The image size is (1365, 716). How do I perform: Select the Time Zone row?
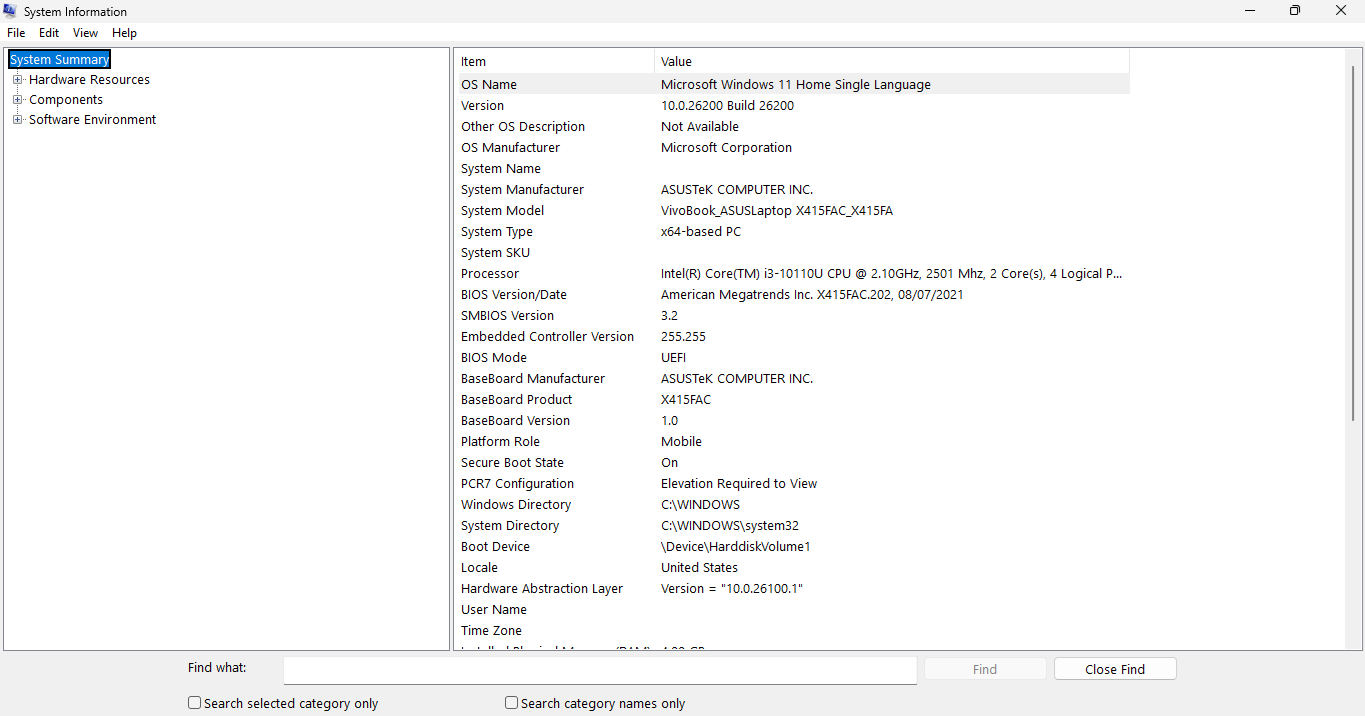click(794, 631)
